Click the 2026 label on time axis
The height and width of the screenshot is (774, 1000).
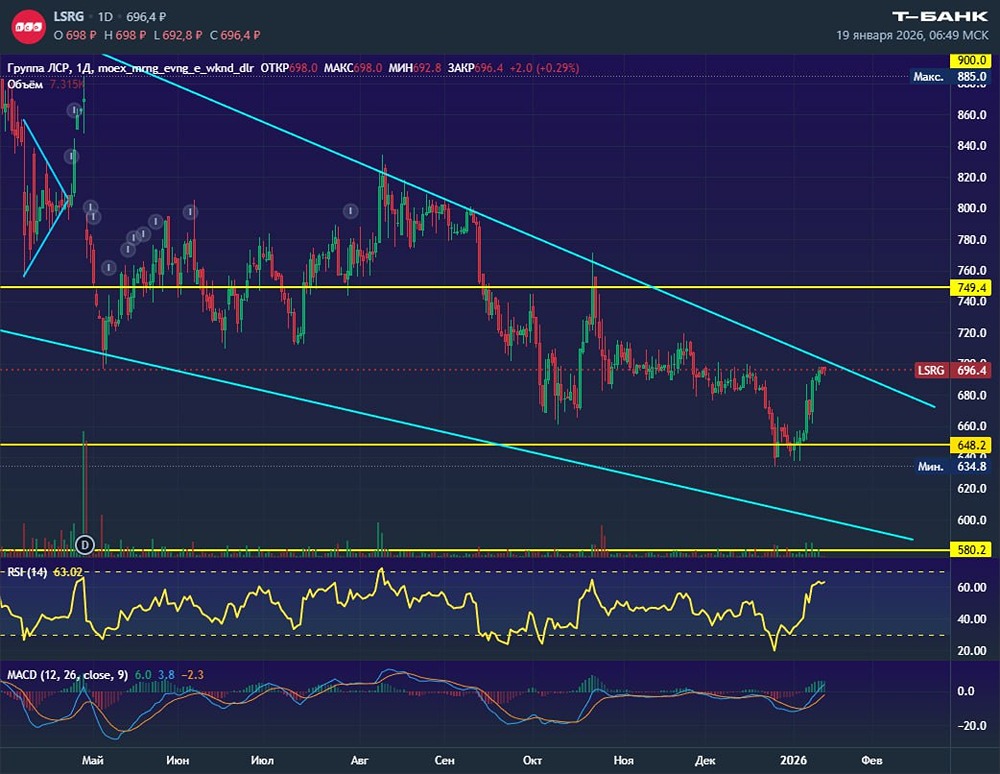click(793, 760)
